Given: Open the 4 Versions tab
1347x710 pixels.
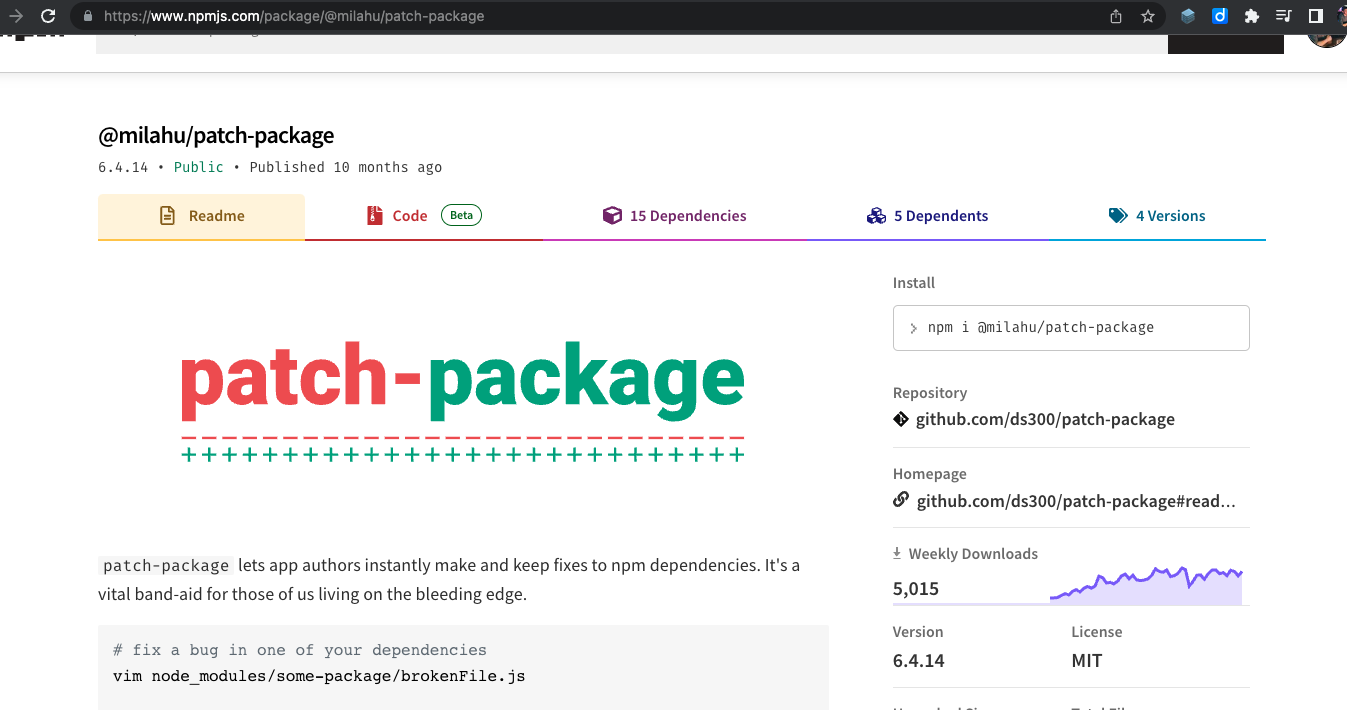Looking at the screenshot, I should pyautogui.click(x=1157, y=217).
